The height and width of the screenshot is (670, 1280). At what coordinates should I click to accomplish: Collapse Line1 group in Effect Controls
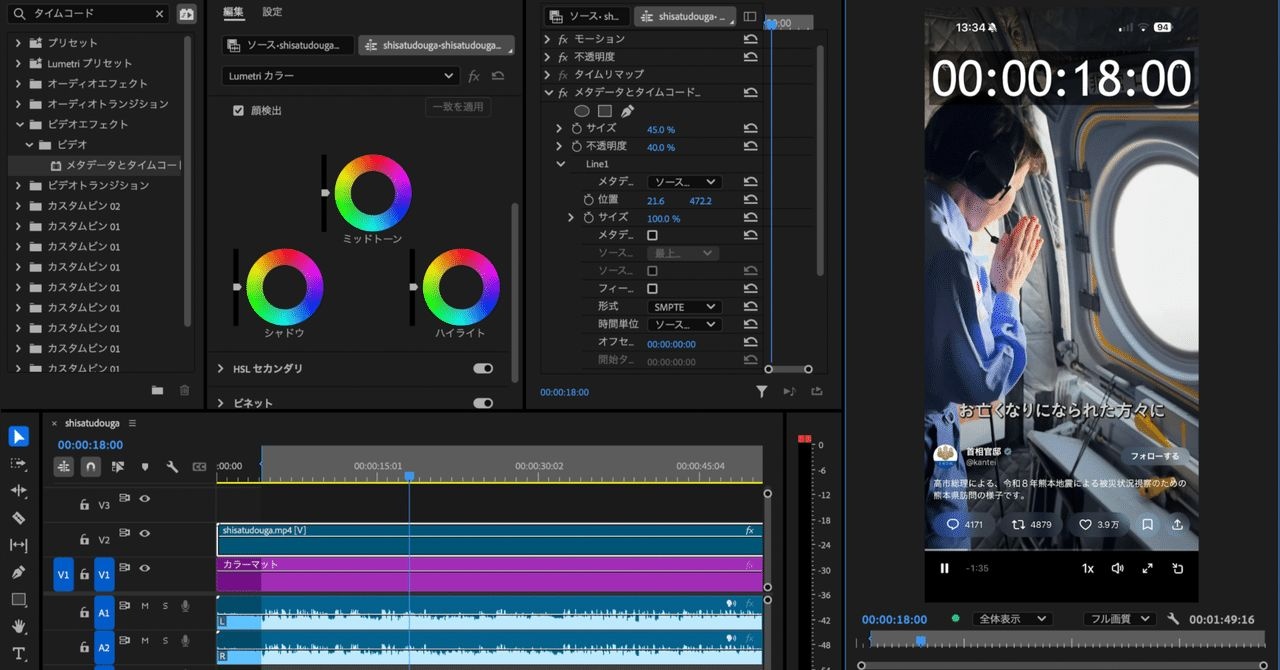(561, 164)
